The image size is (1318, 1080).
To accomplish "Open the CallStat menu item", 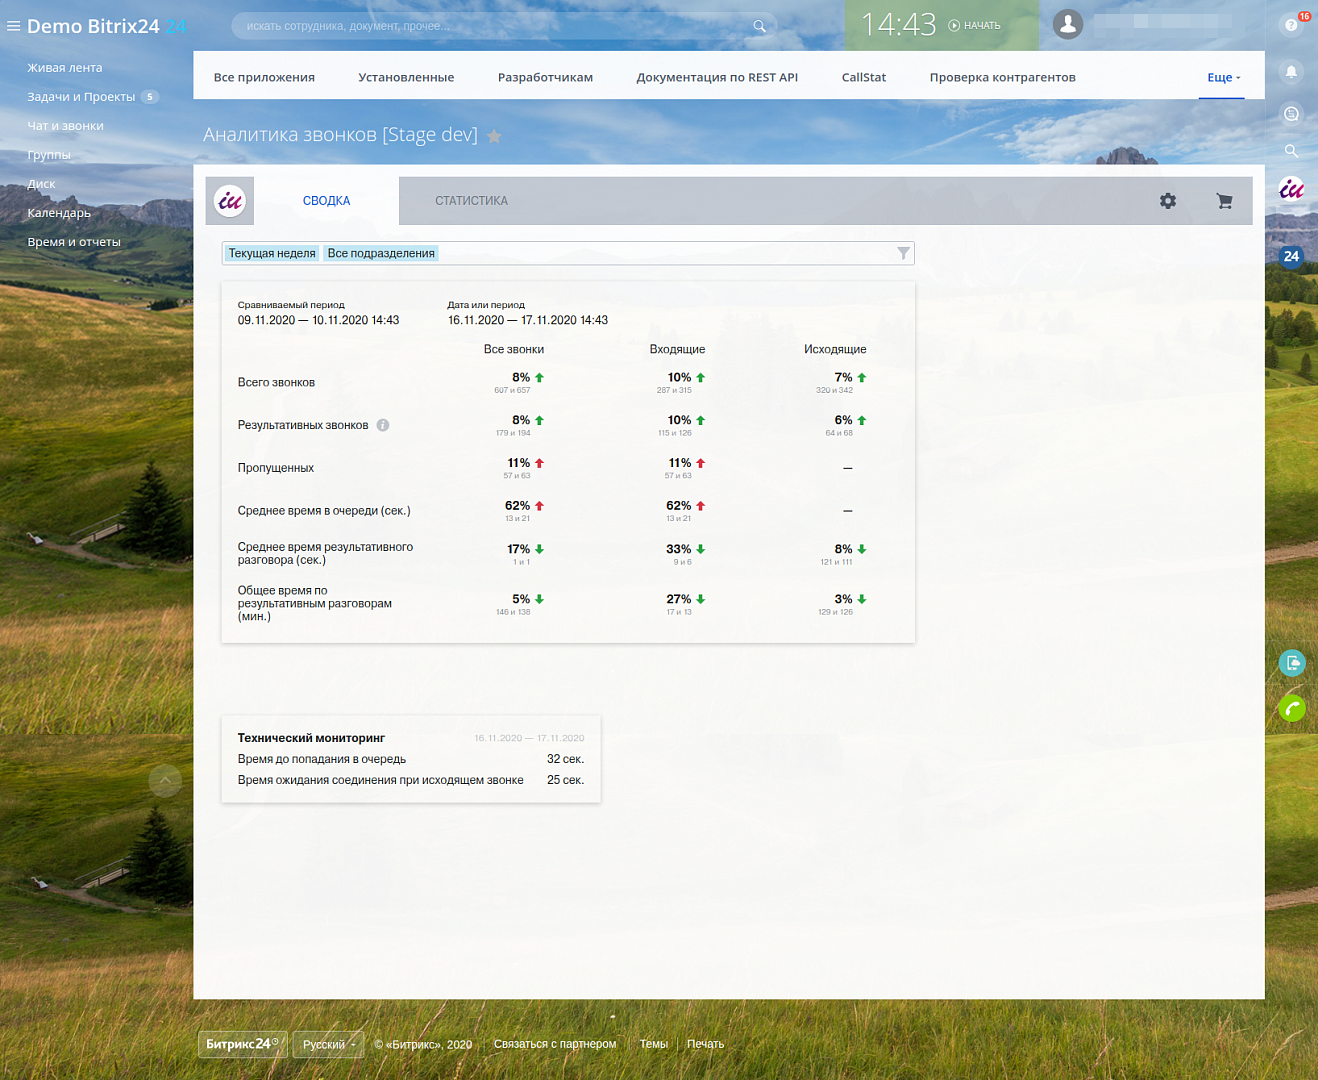I will tap(863, 78).
